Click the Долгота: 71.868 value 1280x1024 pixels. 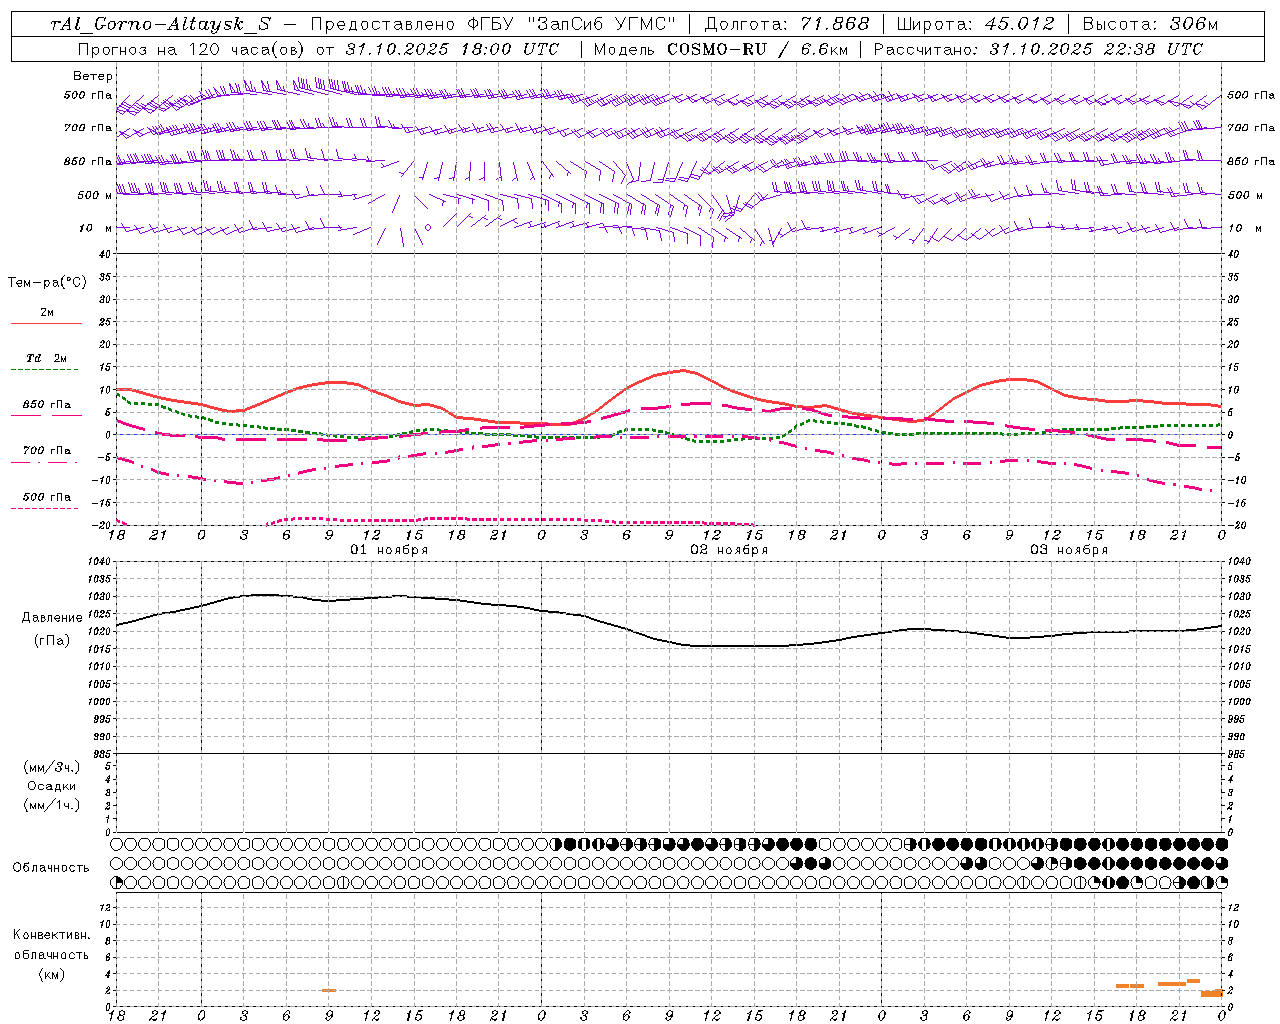point(787,24)
